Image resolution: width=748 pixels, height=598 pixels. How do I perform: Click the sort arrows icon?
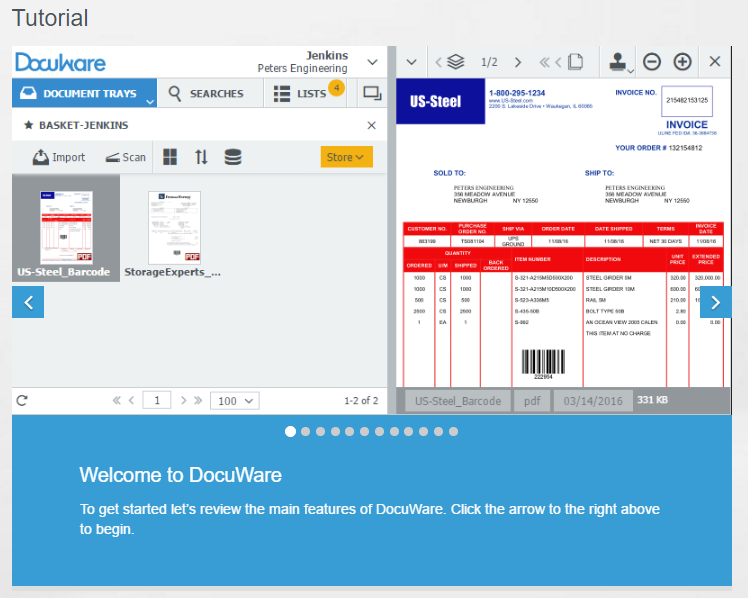[201, 157]
